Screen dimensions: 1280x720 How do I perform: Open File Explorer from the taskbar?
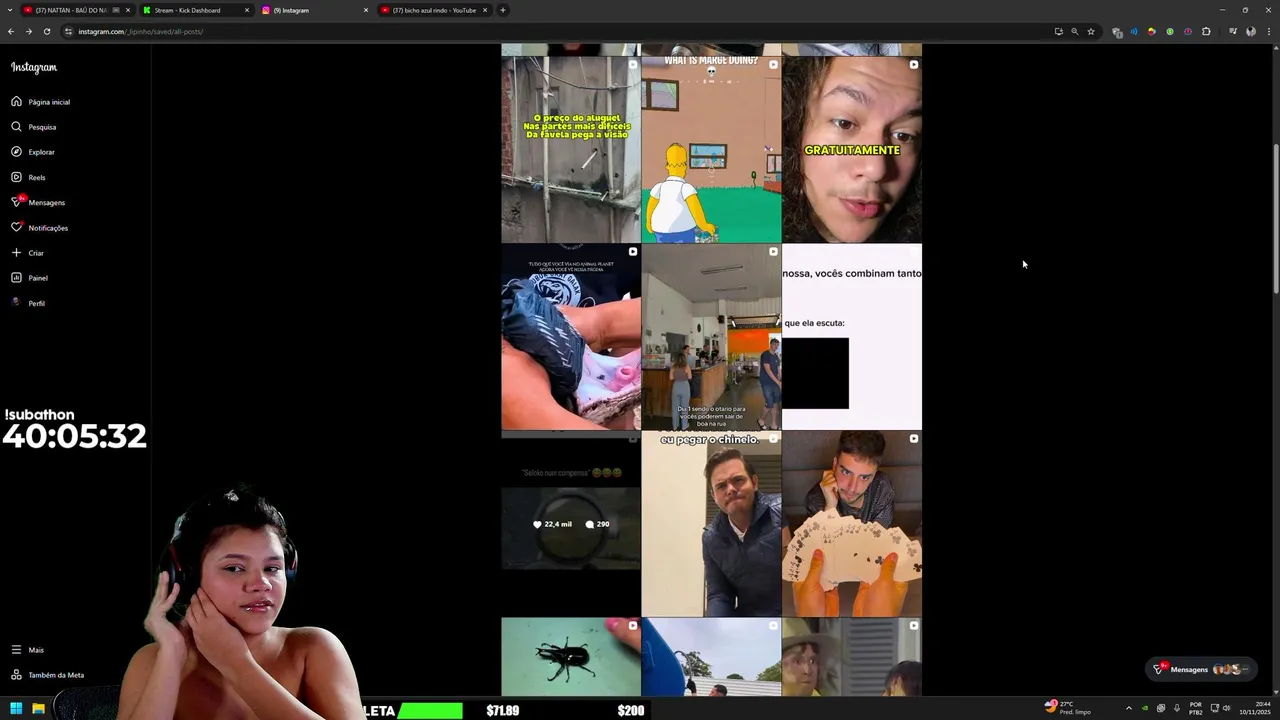38,709
